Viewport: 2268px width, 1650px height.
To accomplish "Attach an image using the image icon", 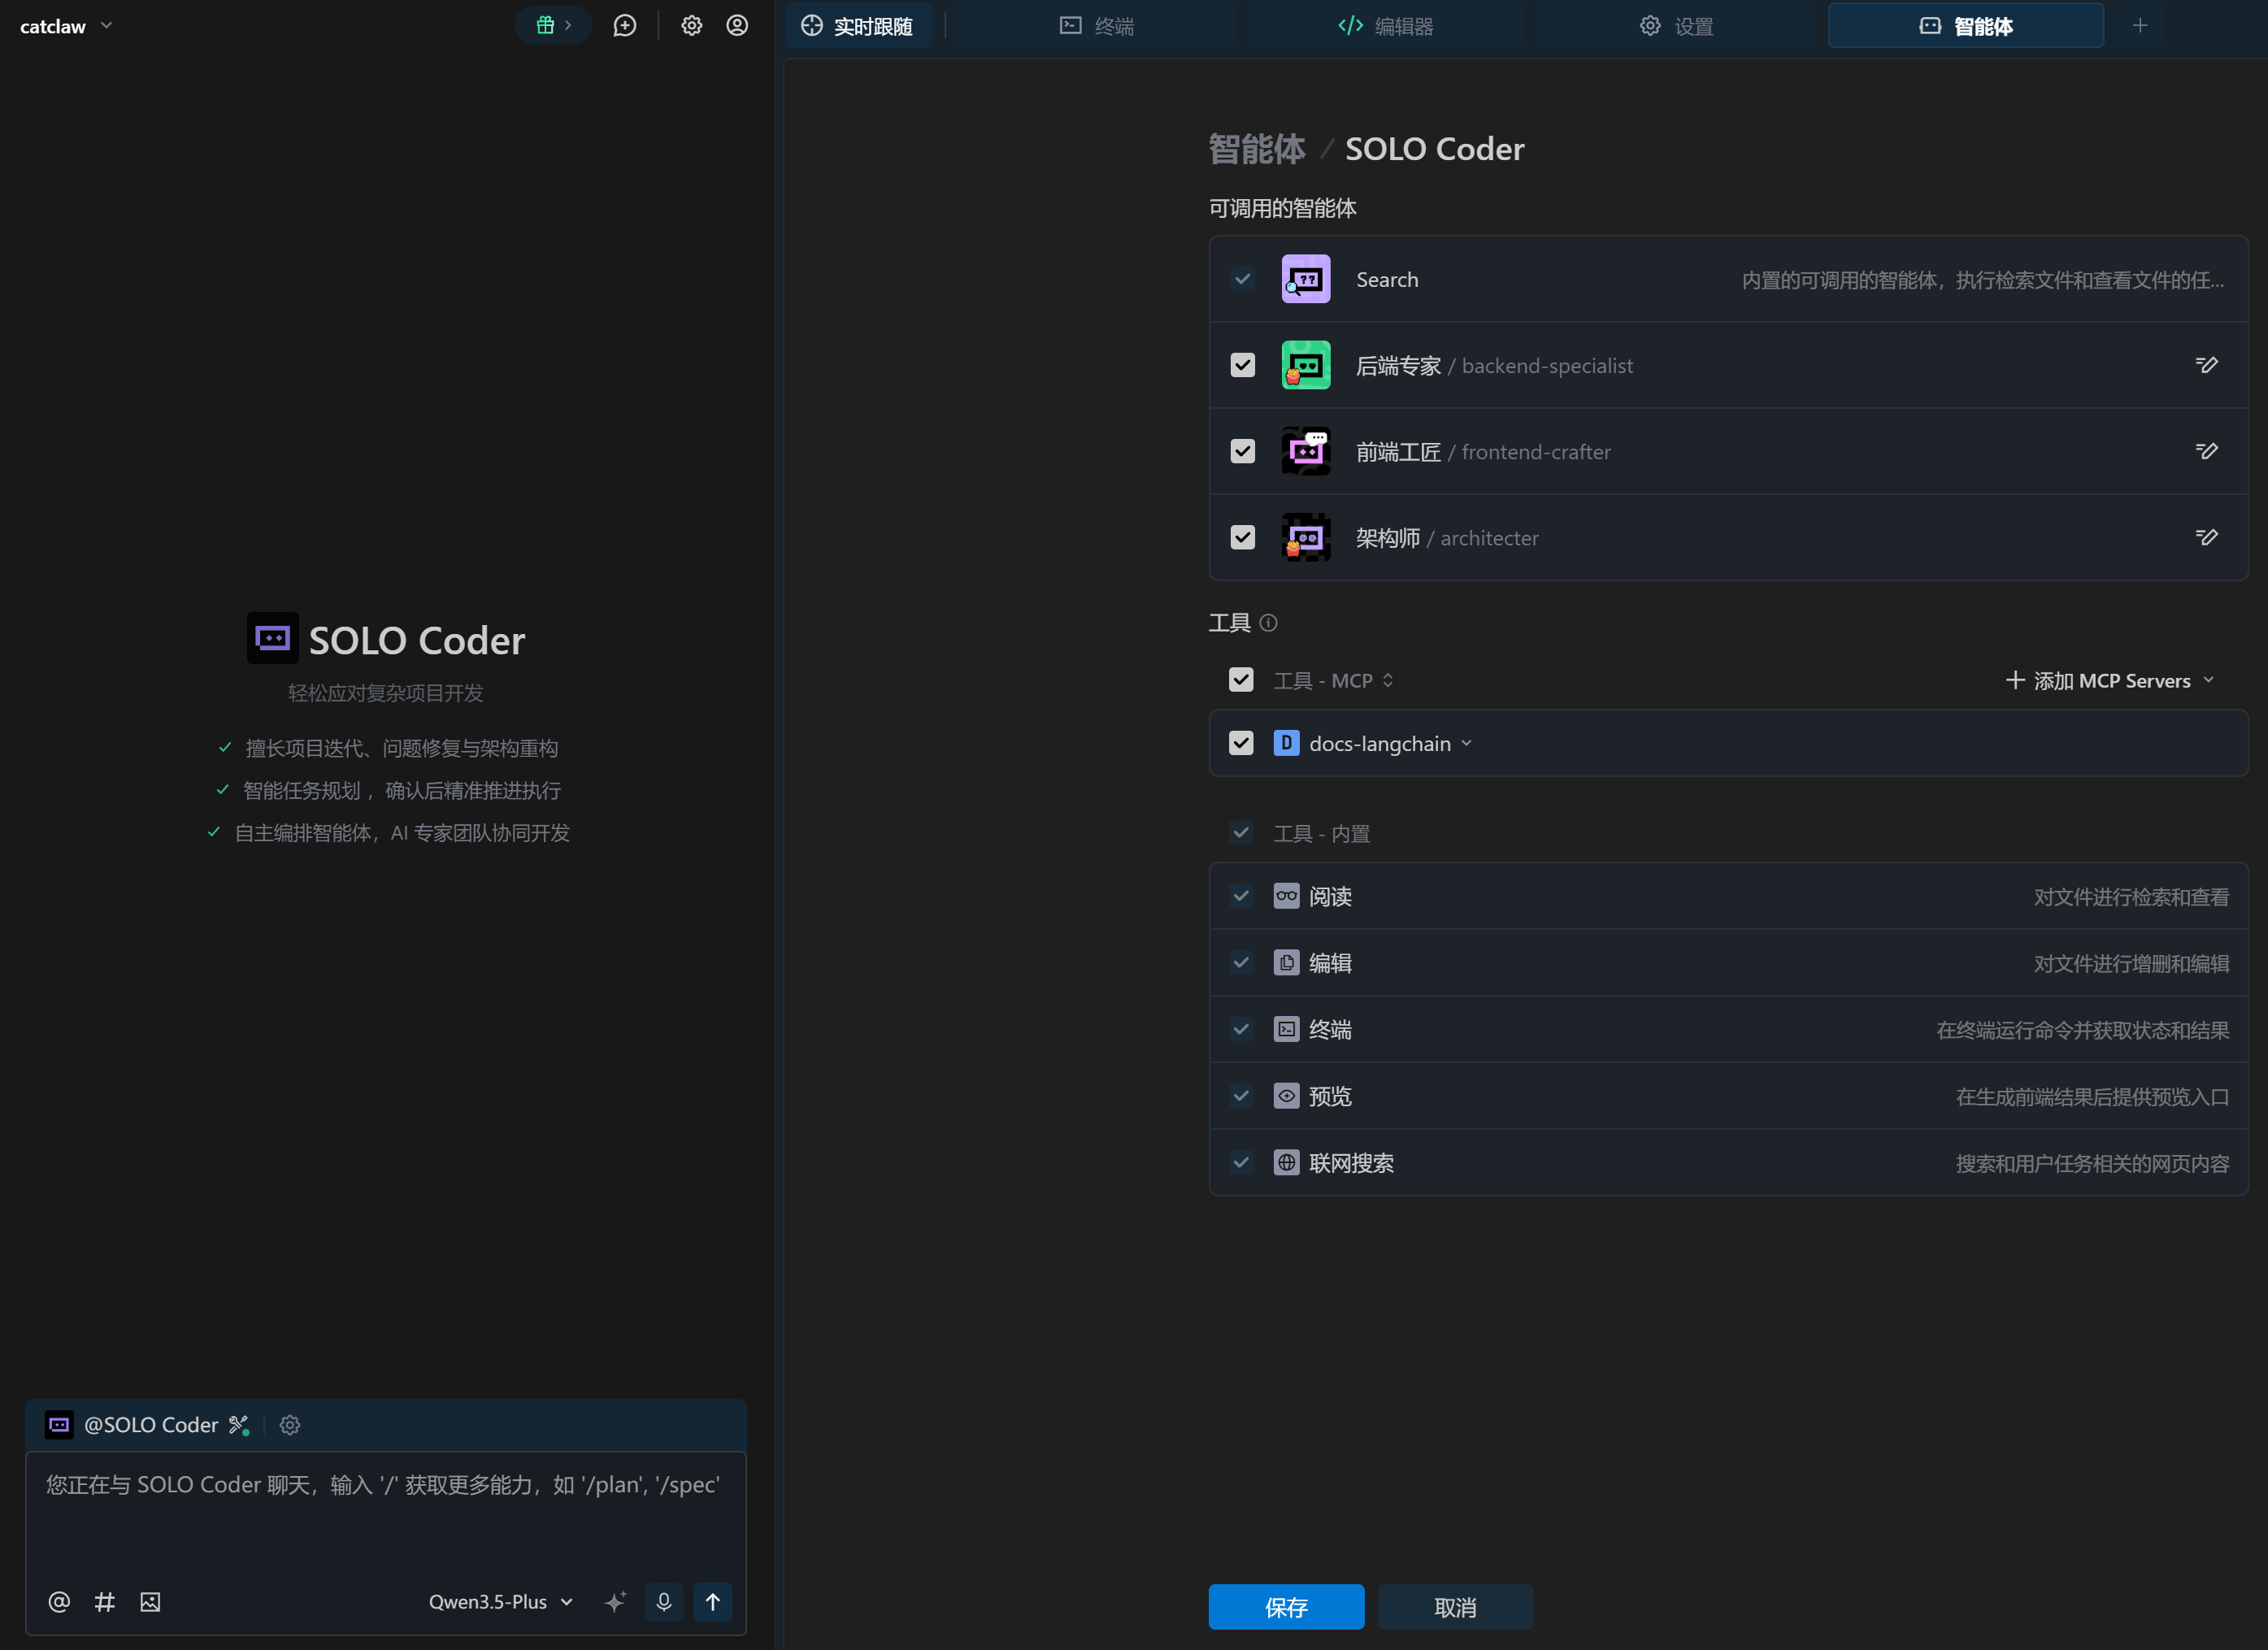I will [x=150, y=1602].
